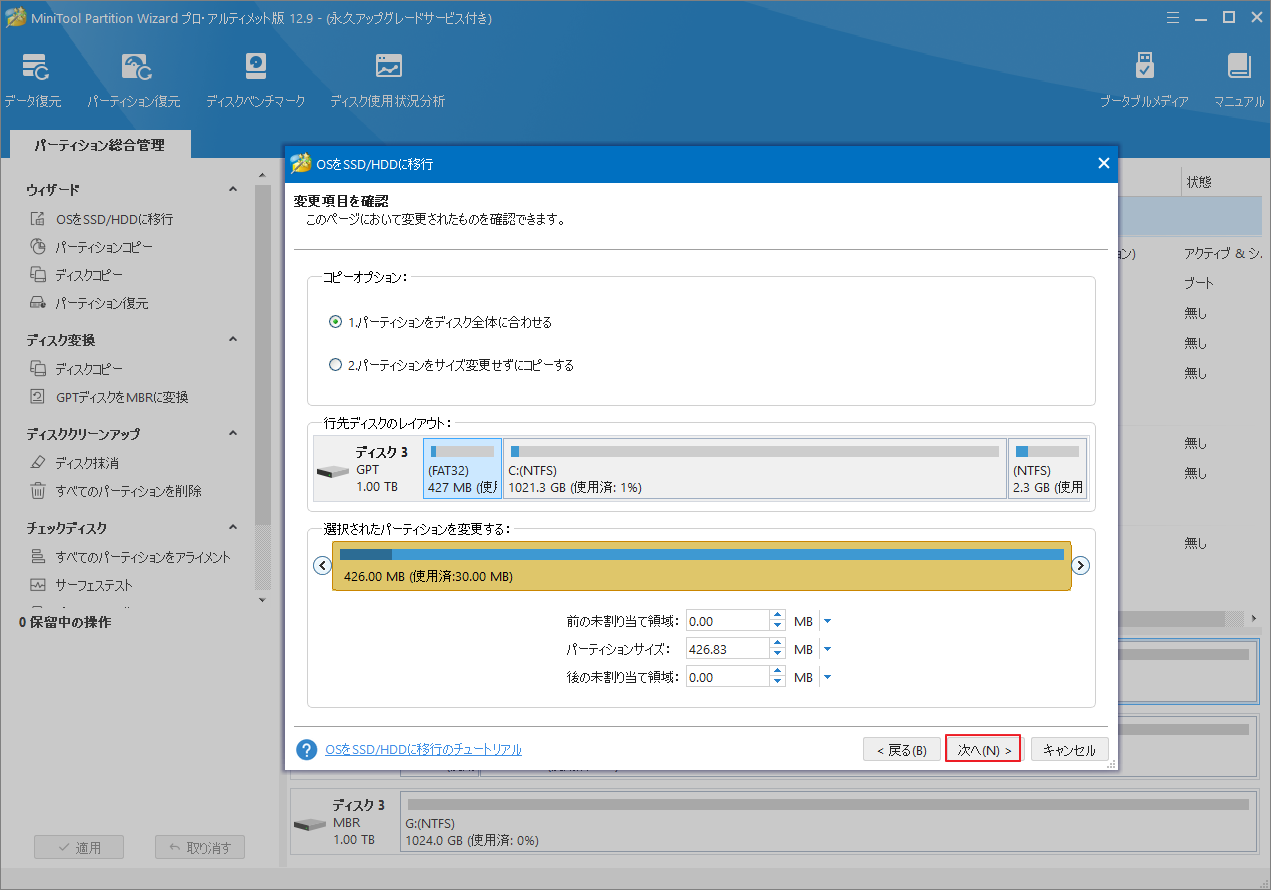1271x890 pixels.
Task: Click < 戻る(B) button
Action: pyautogui.click(x=901, y=750)
